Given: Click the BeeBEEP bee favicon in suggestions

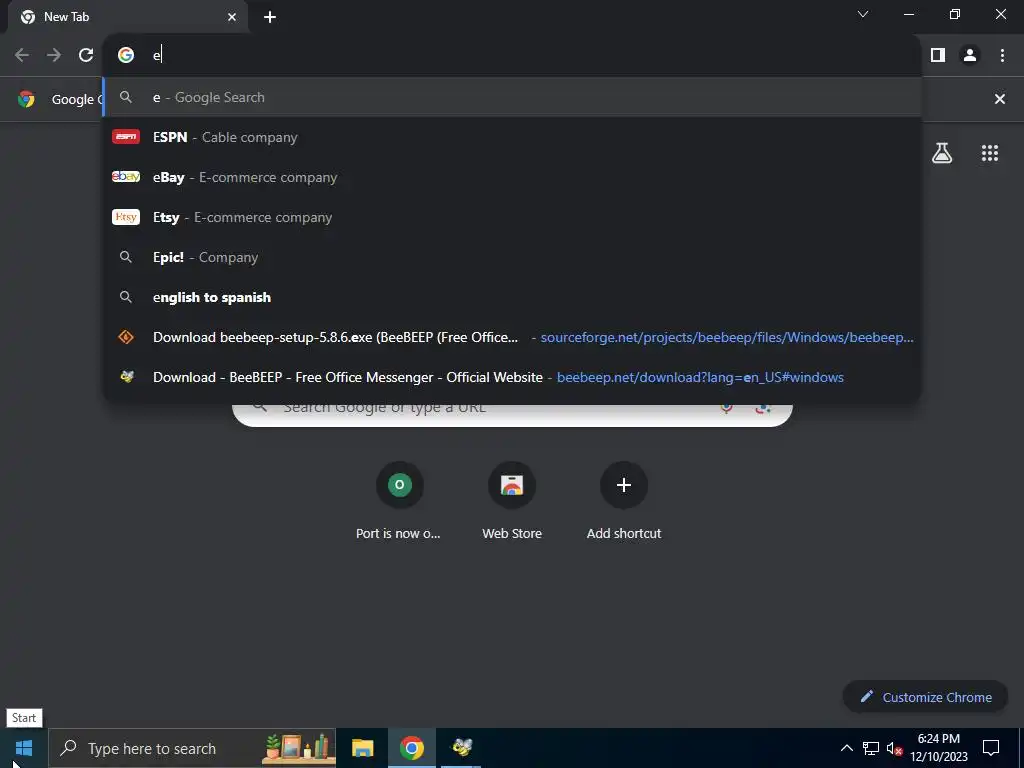Looking at the screenshot, I should 127,377.
